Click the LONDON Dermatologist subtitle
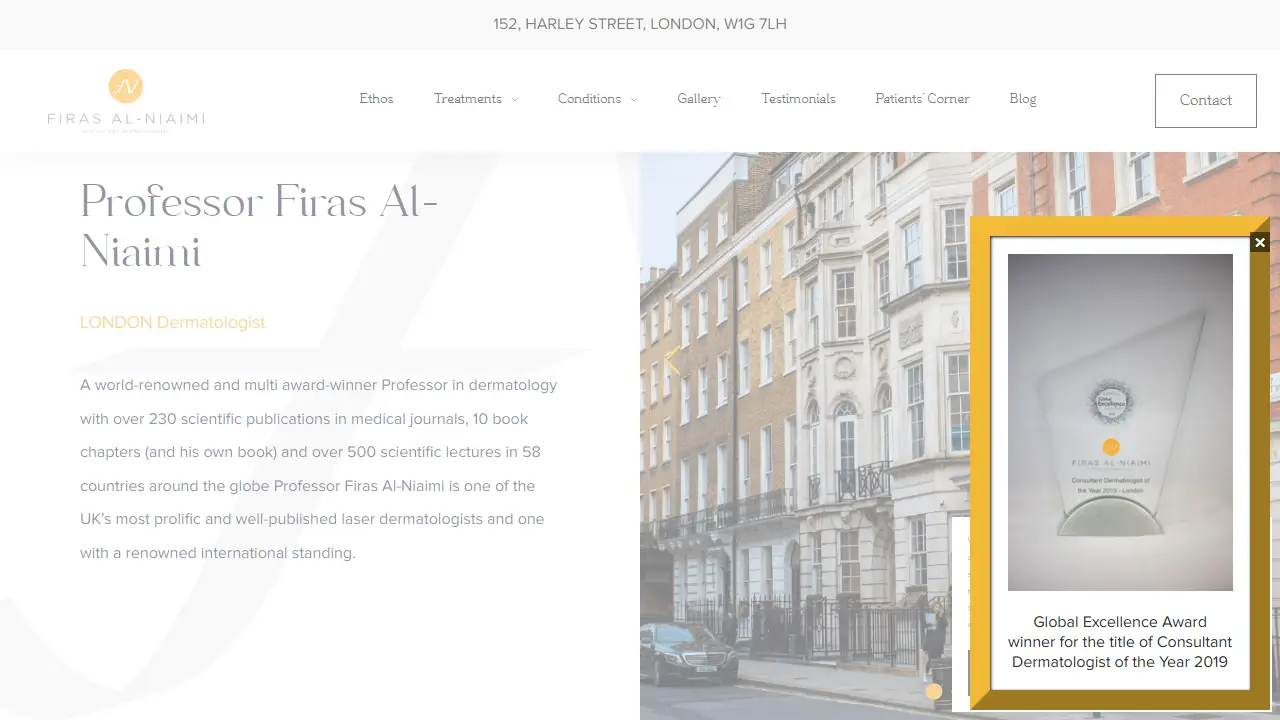This screenshot has height=720, width=1280. coord(173,322)
